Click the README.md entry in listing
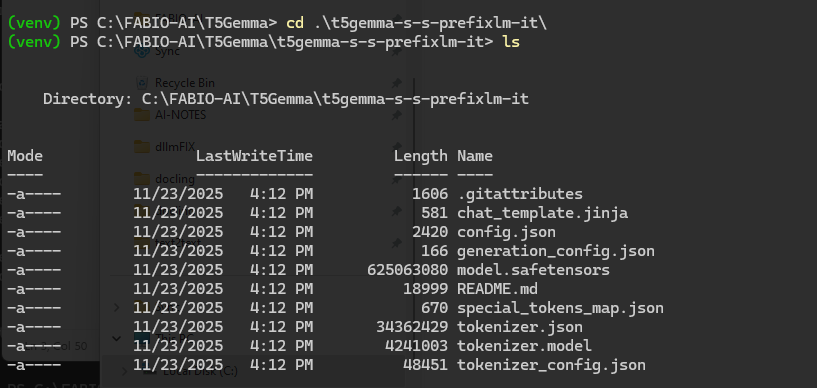 click(x=497, y=289)
